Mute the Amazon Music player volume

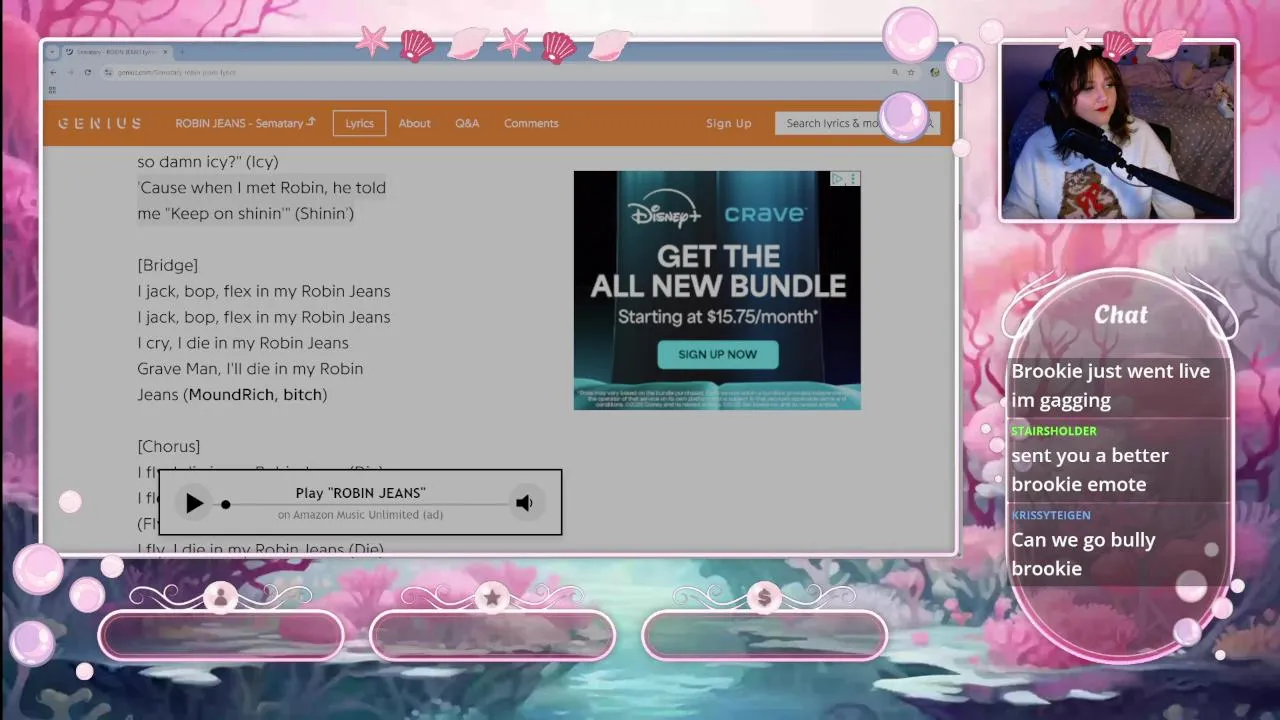(x=524, y=503)
